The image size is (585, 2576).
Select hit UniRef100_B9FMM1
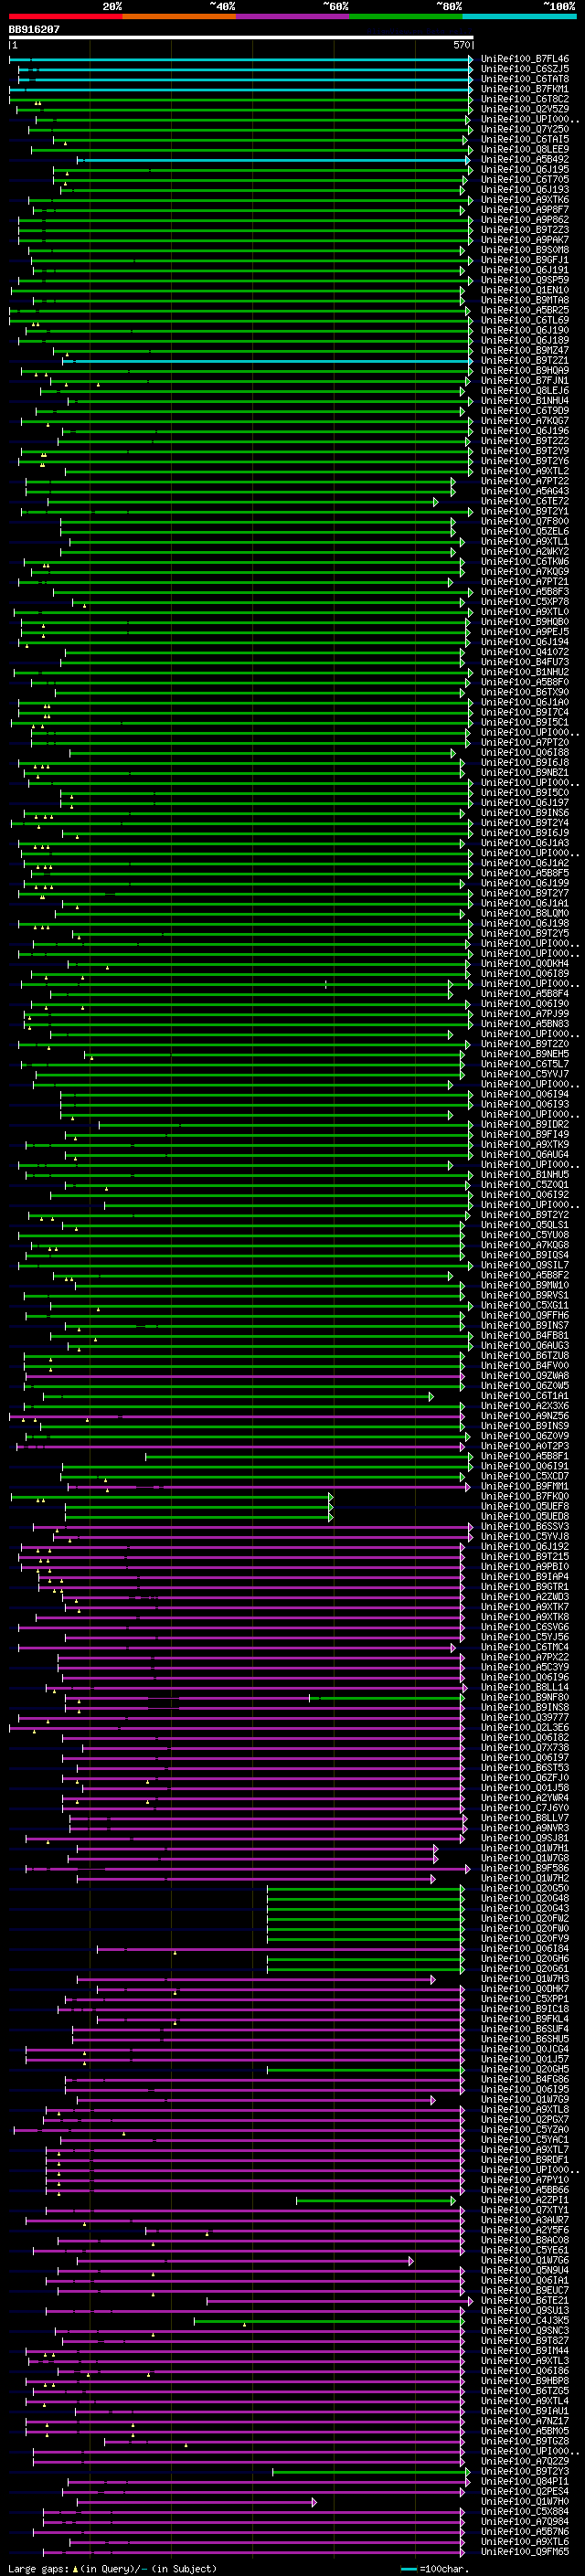click(x=525, y=1487)
